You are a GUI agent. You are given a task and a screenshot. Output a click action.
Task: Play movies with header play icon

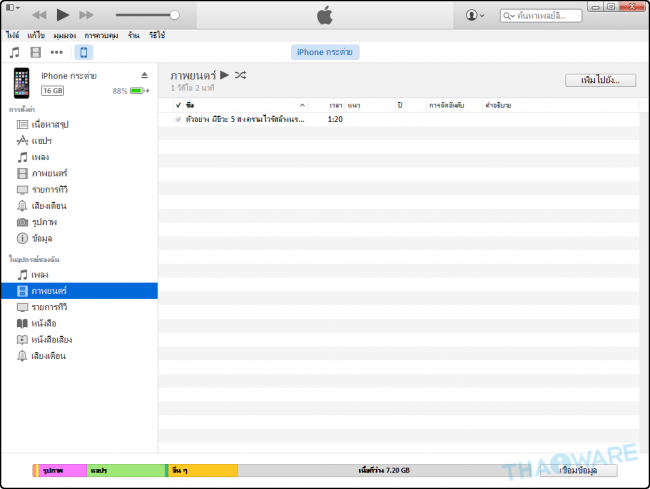[x=224, y=75]
